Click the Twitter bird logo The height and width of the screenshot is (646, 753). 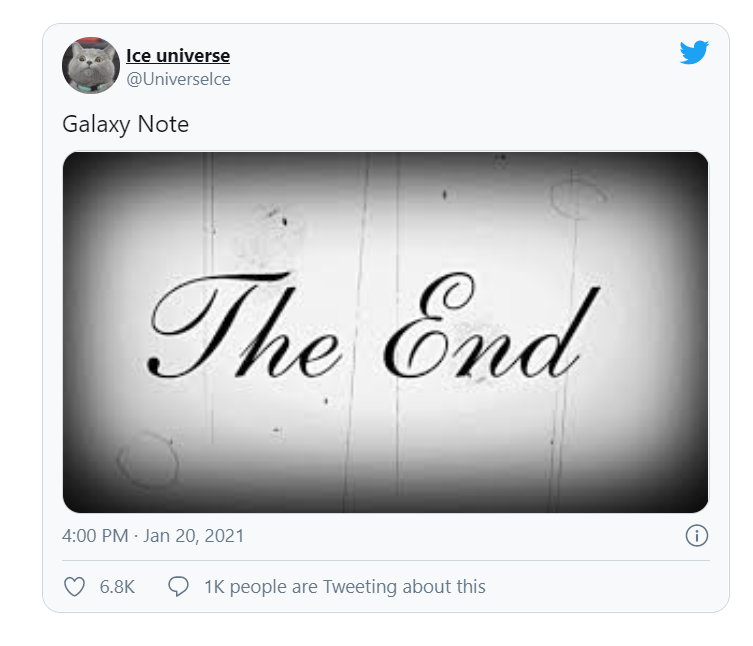point(694,53)
